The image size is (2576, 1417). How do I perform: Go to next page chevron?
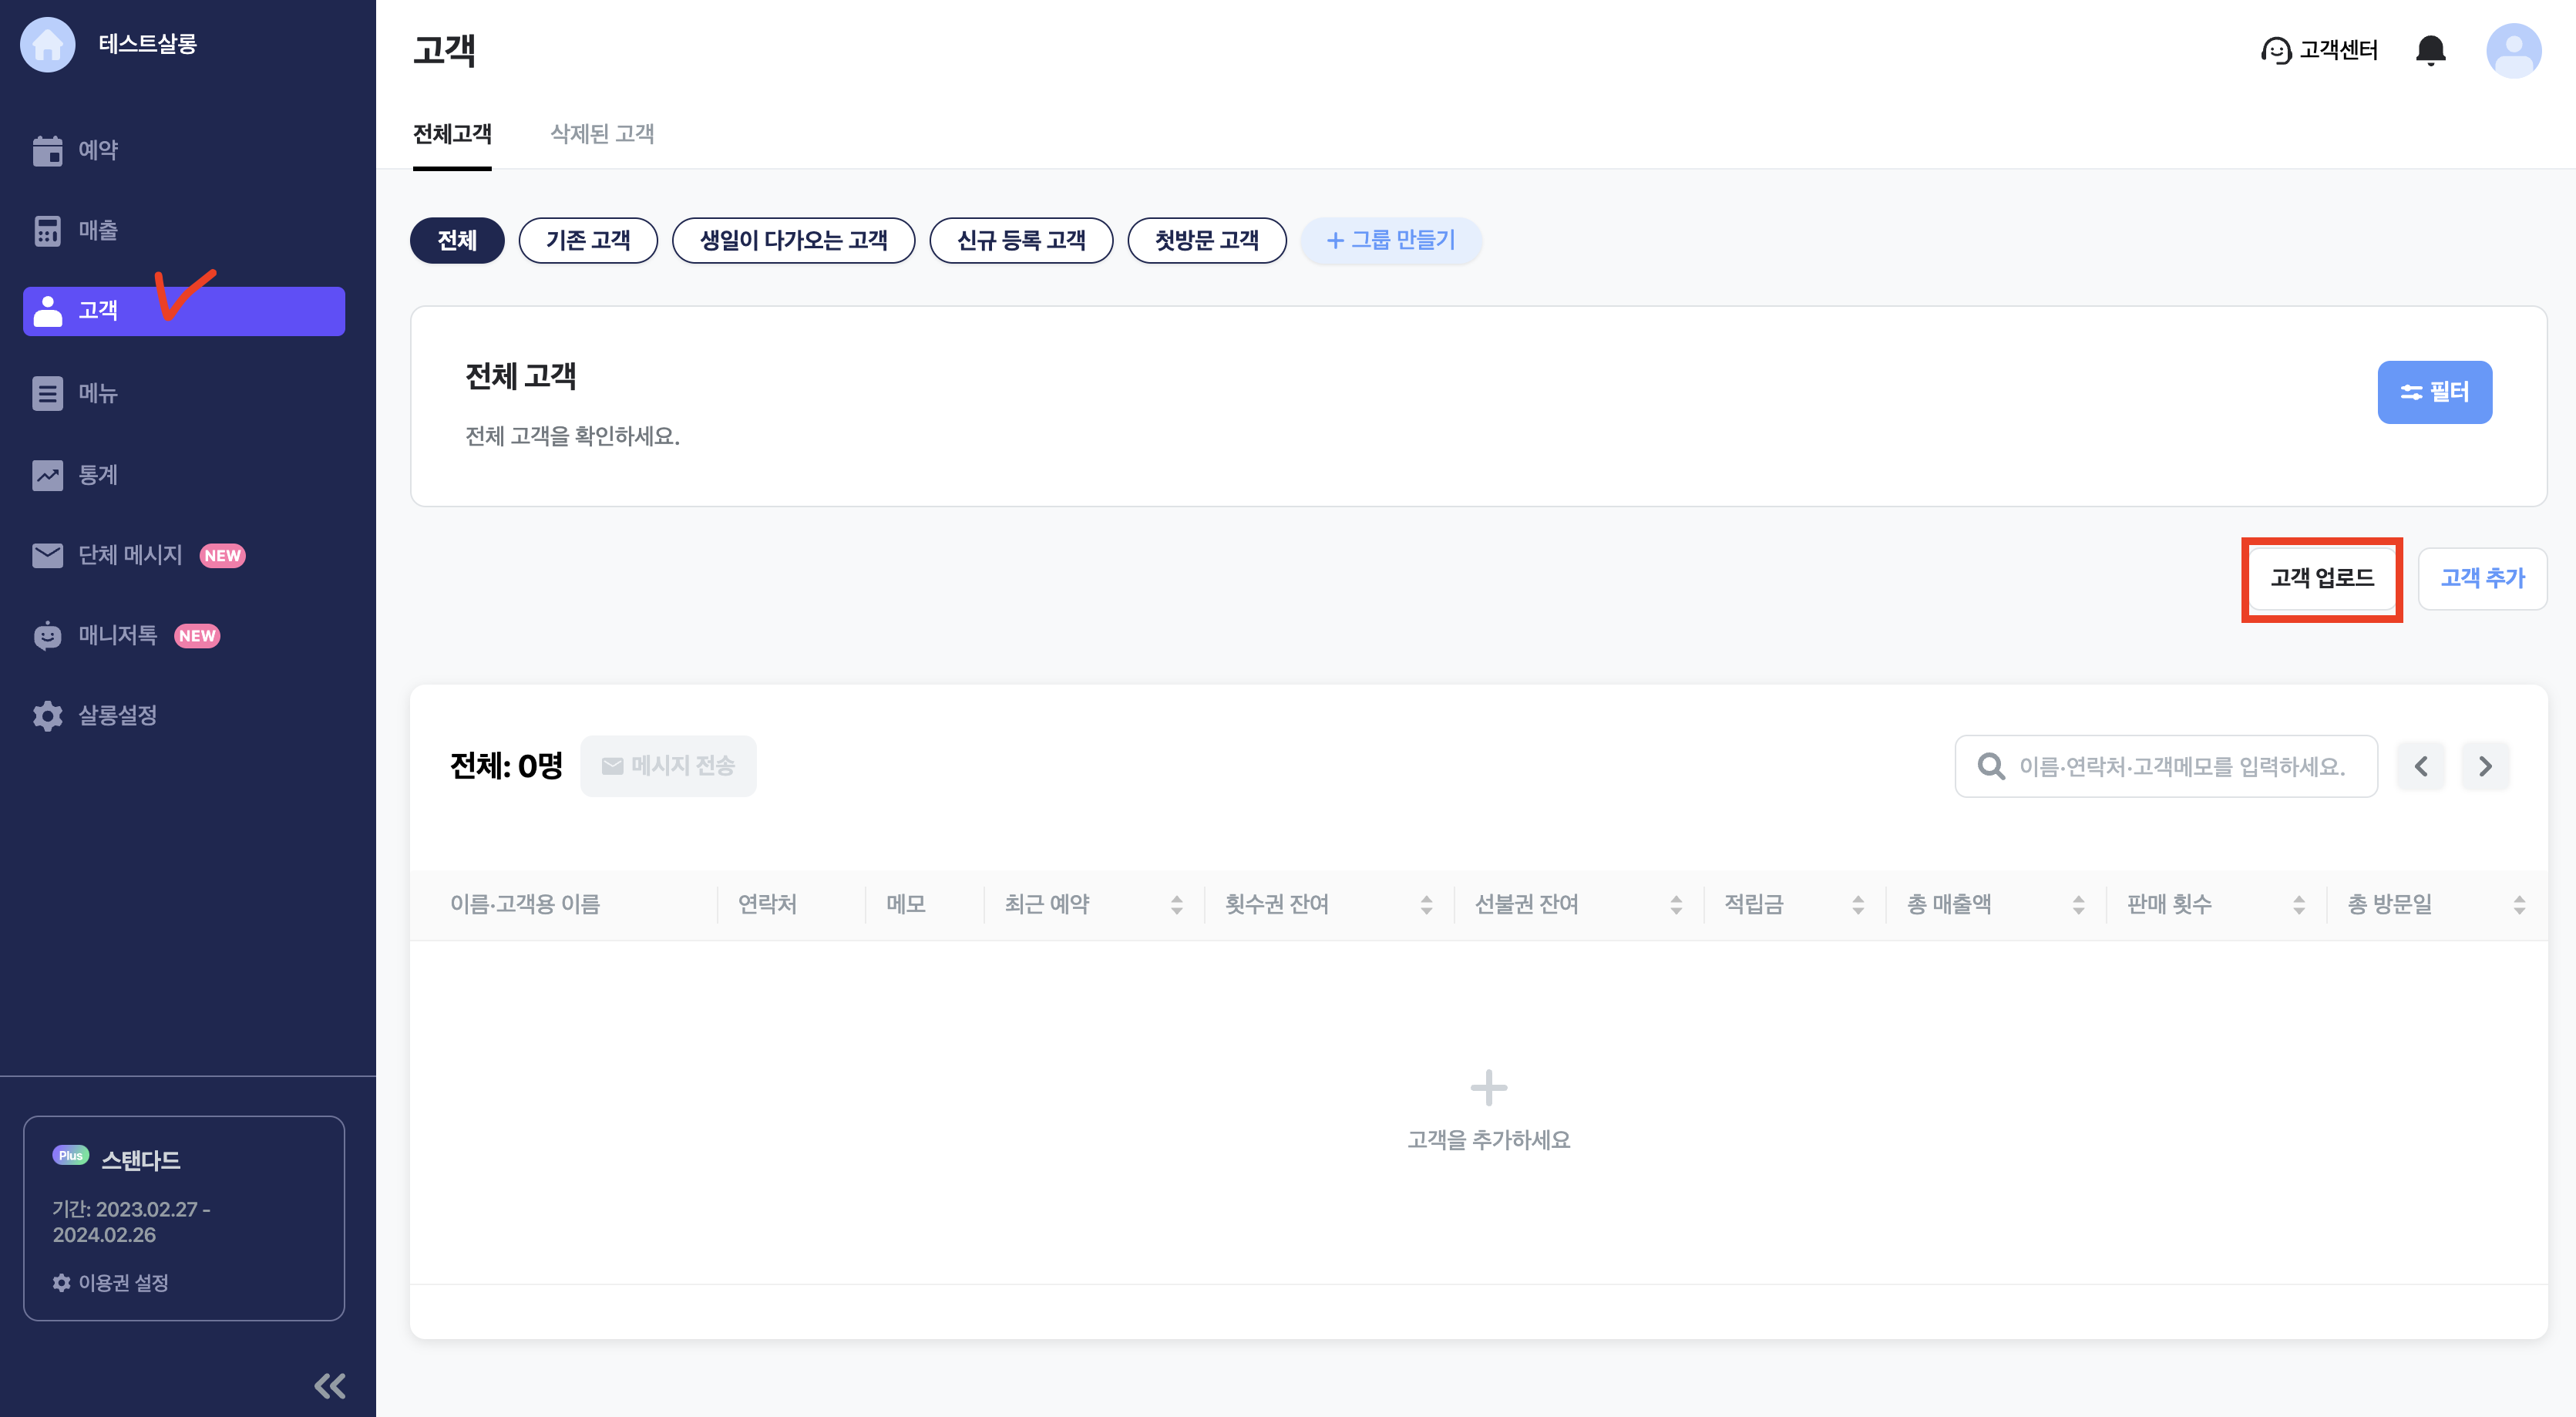[x=2485, y=766]
